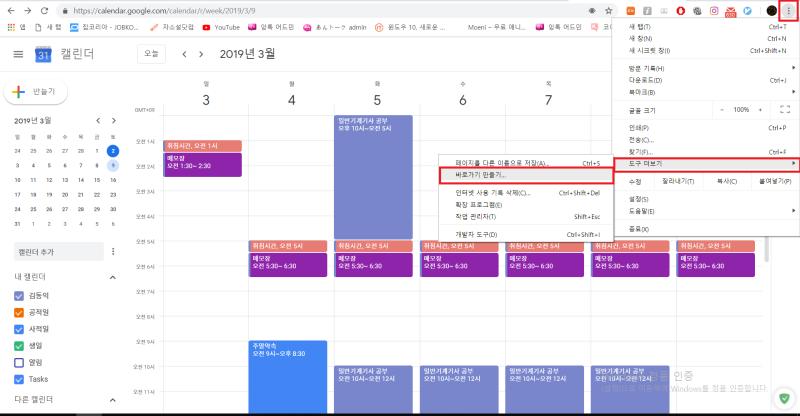The height and width of the screenshot is (416, 800).
Task: Click 잘라내기(T) in the edit row
Action: pyautogui.click(x=678, y=181)
